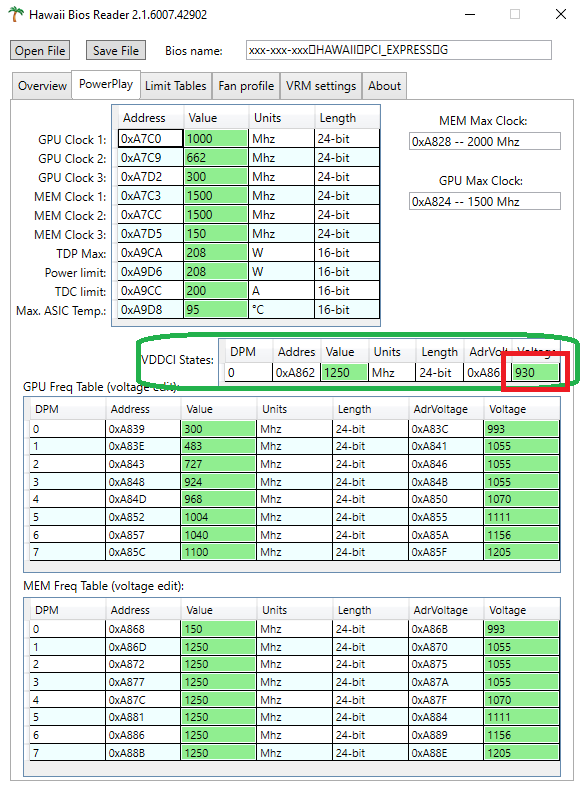The height and width of the screenshot is (790, 583).
Task: Select MEM Freq DPM 0 value 150
Action: click(x=218, y=629)
